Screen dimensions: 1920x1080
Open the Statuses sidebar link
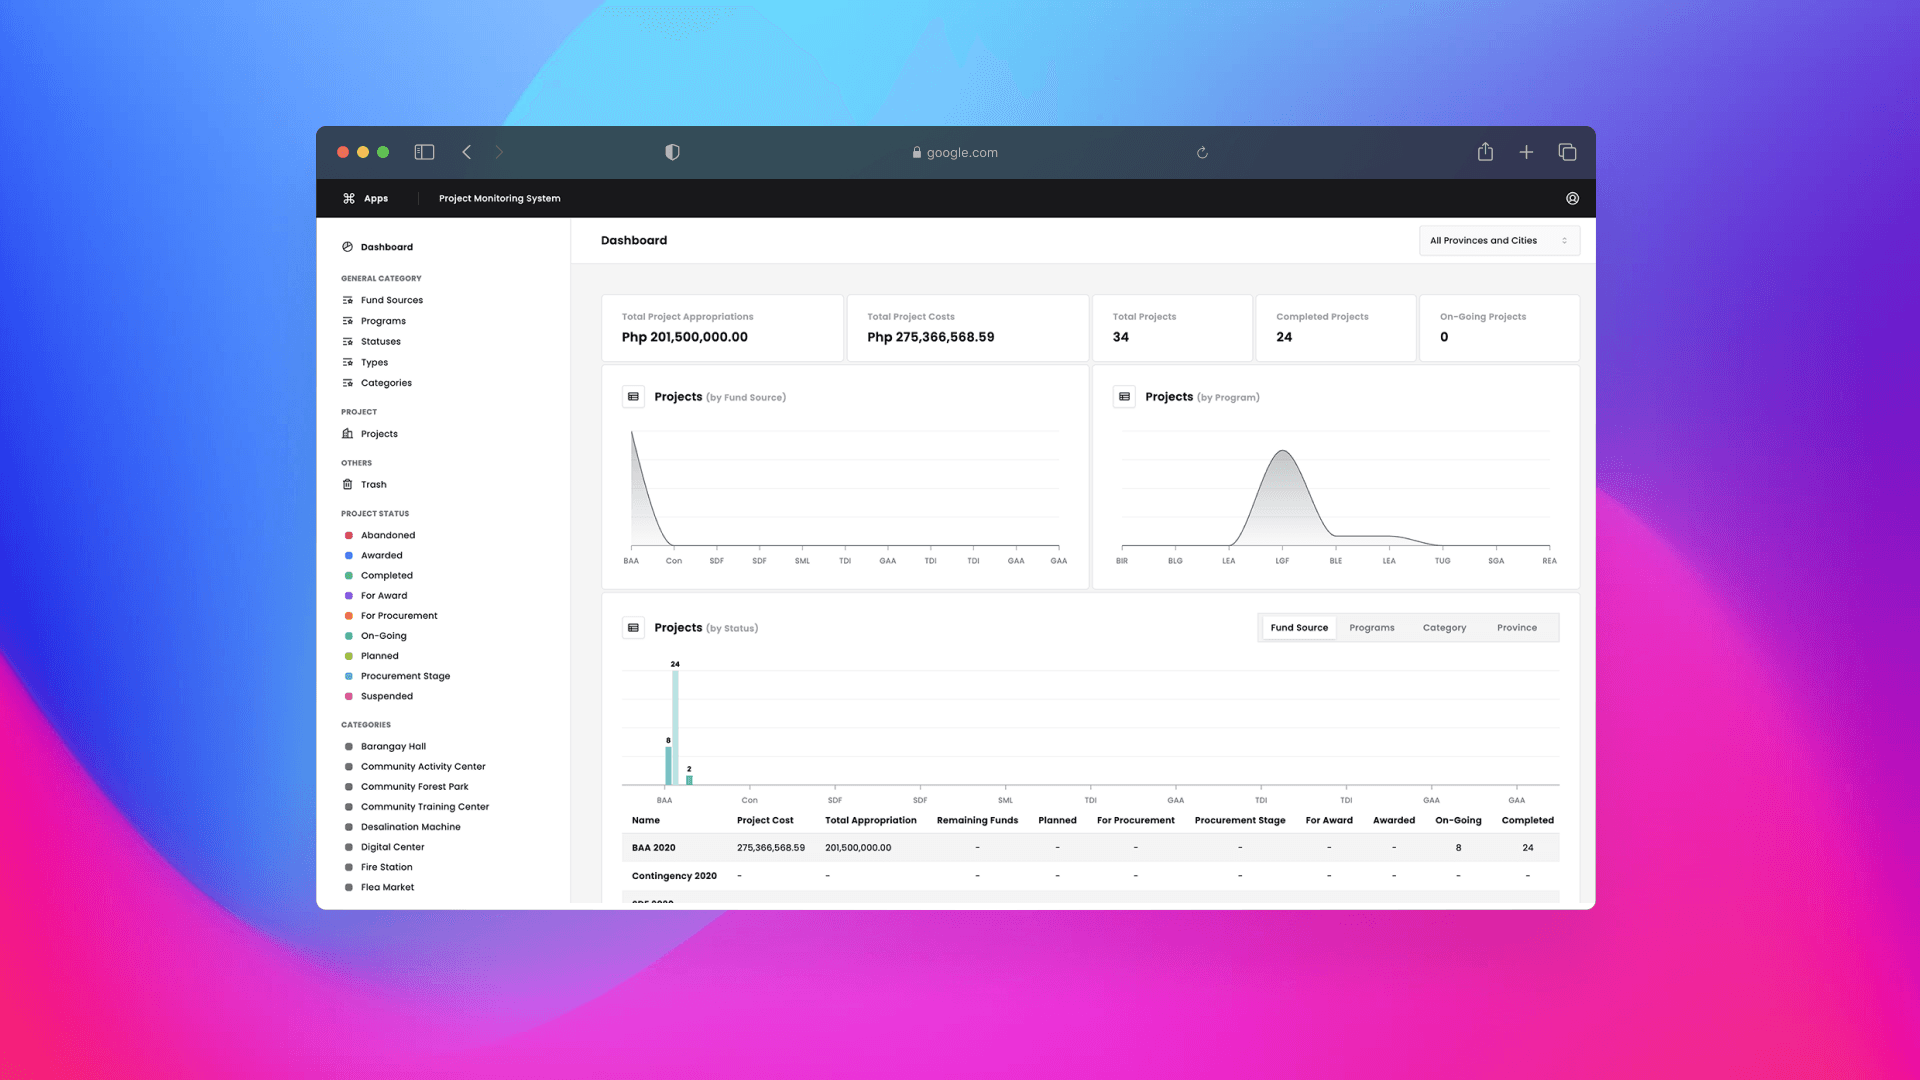tap(380, 341)
